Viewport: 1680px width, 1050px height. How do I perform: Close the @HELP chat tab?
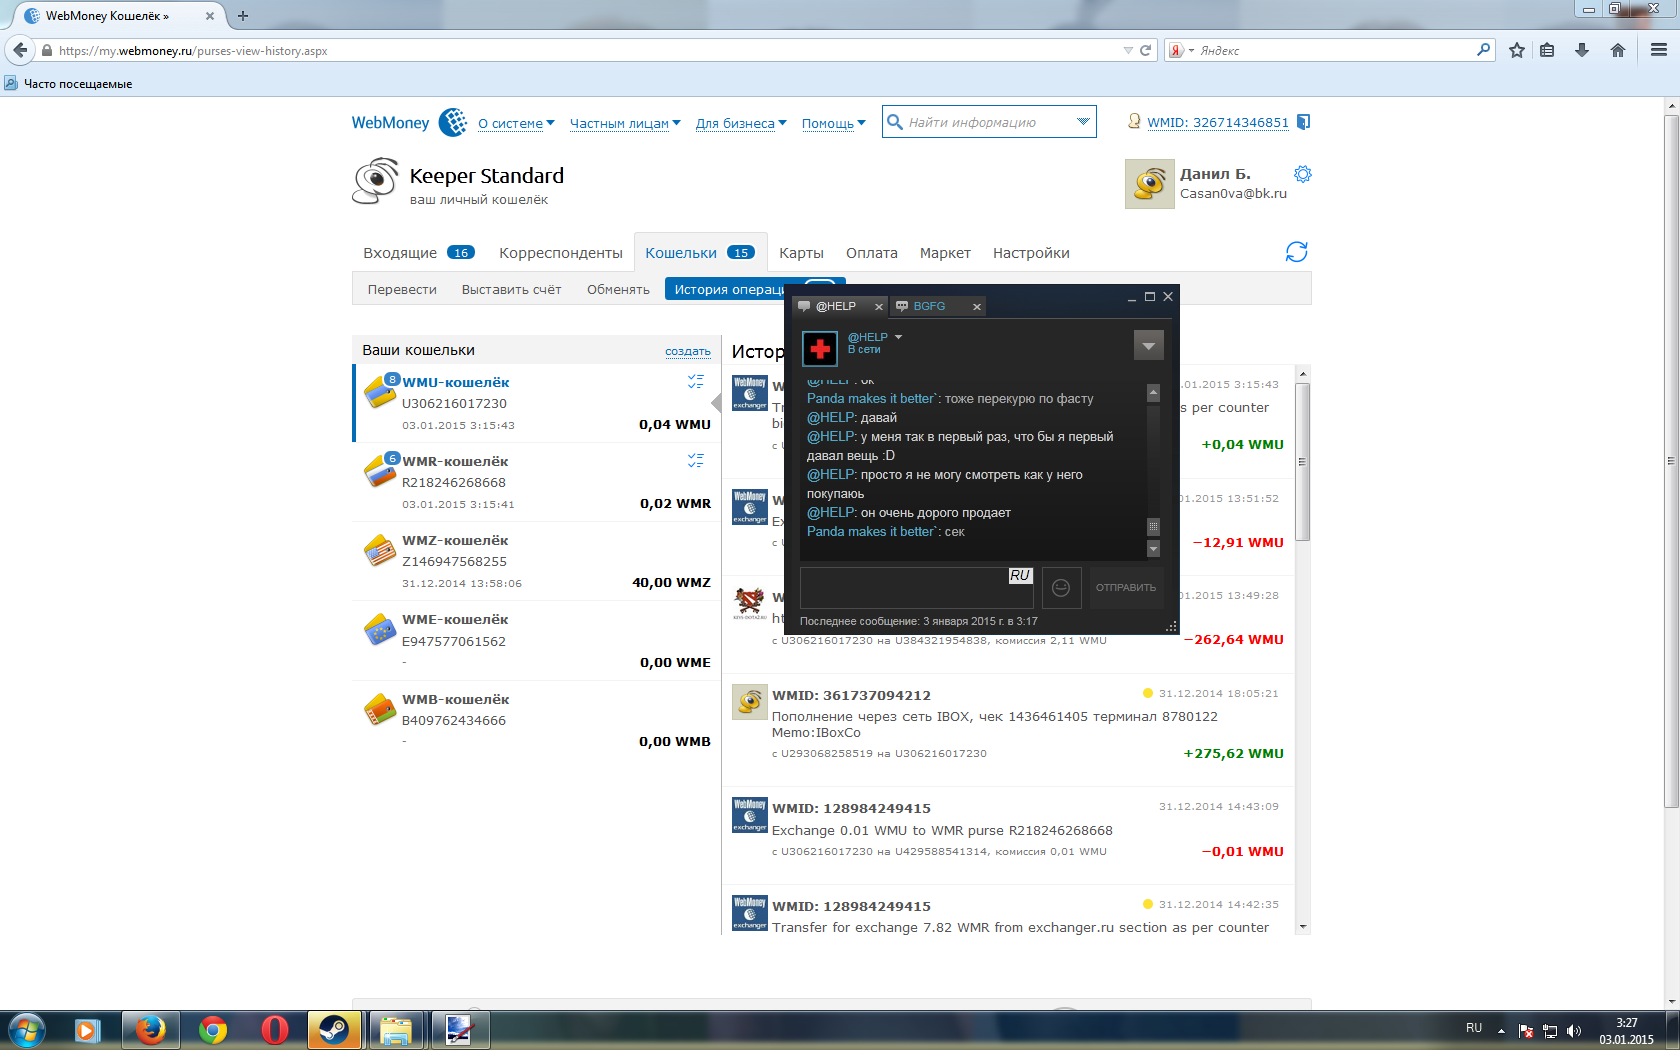(x=879, y=307)
